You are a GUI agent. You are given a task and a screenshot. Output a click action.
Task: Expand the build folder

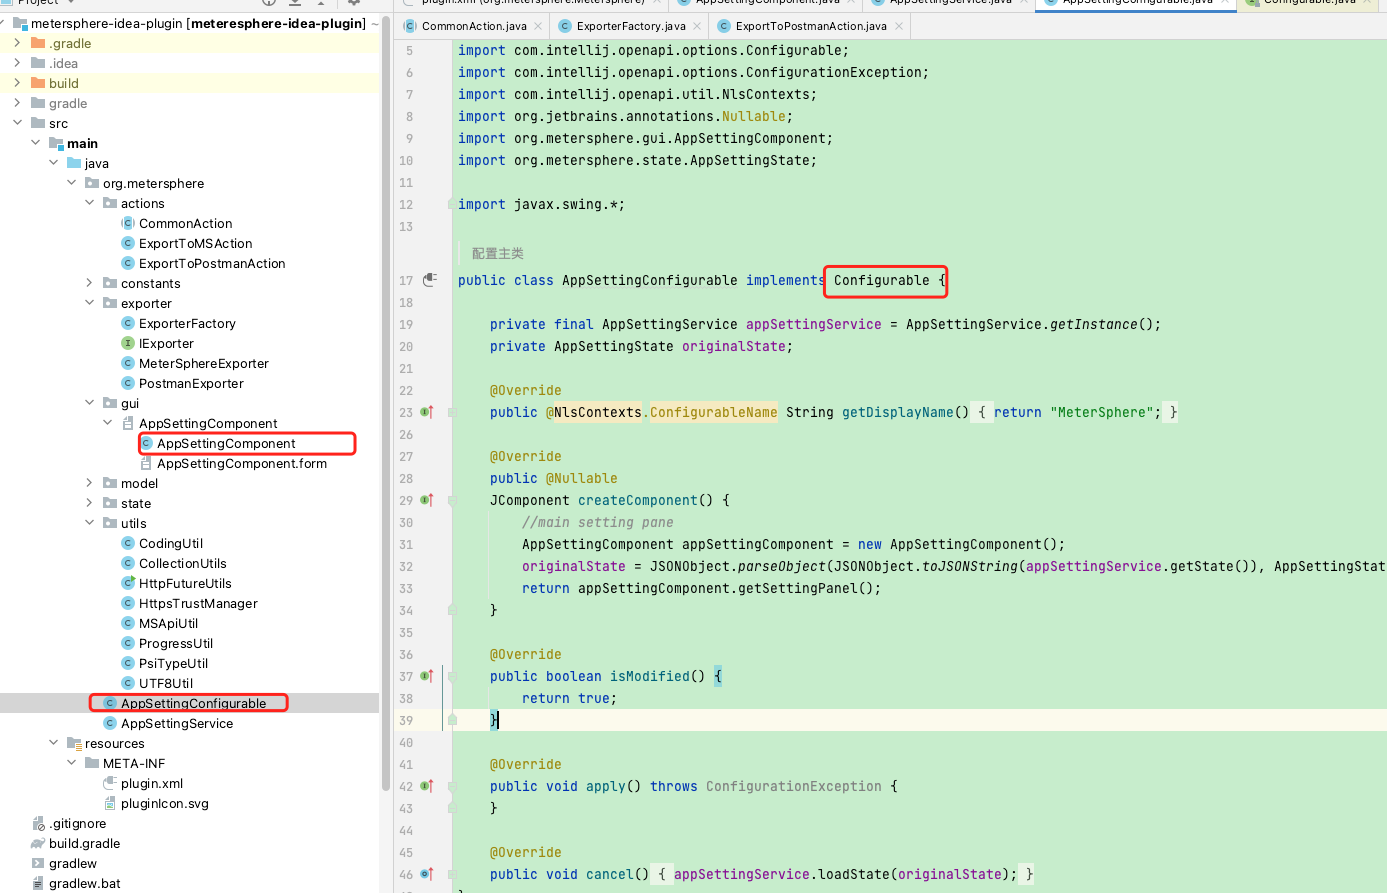pyautogui.click(x=17, y=83)
